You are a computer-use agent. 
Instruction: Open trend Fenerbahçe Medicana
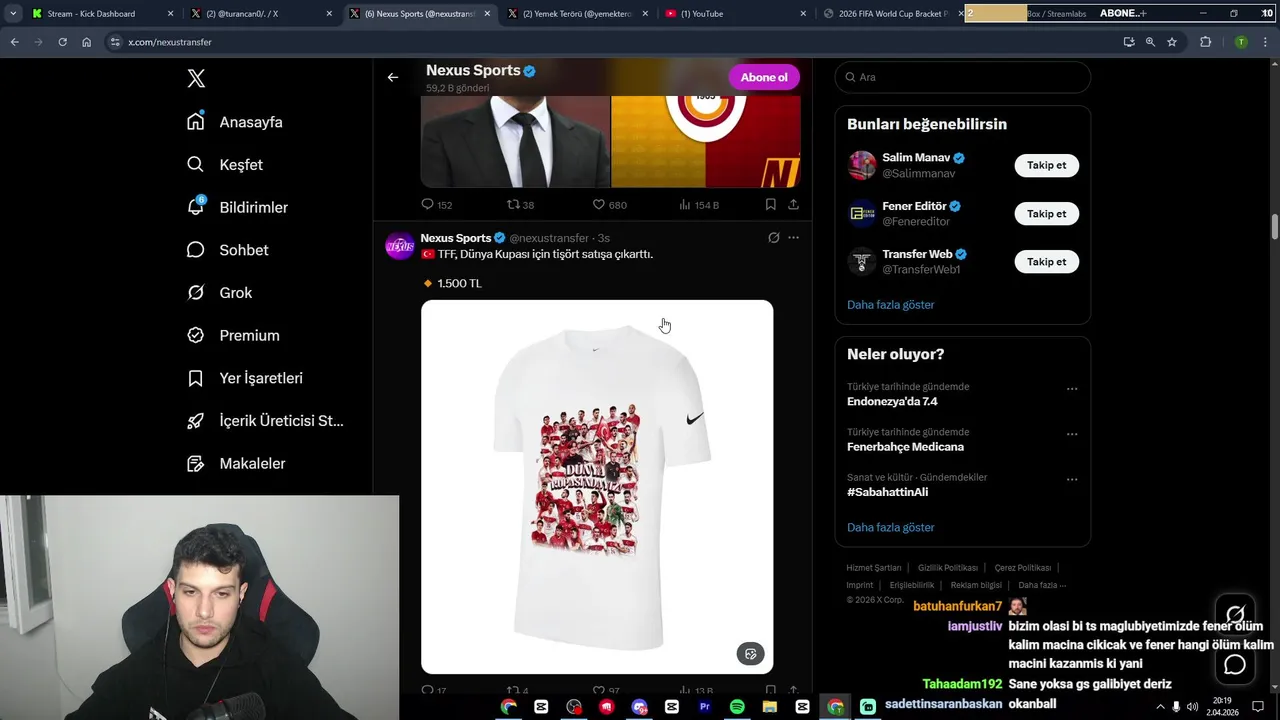[x=905, y=446]
